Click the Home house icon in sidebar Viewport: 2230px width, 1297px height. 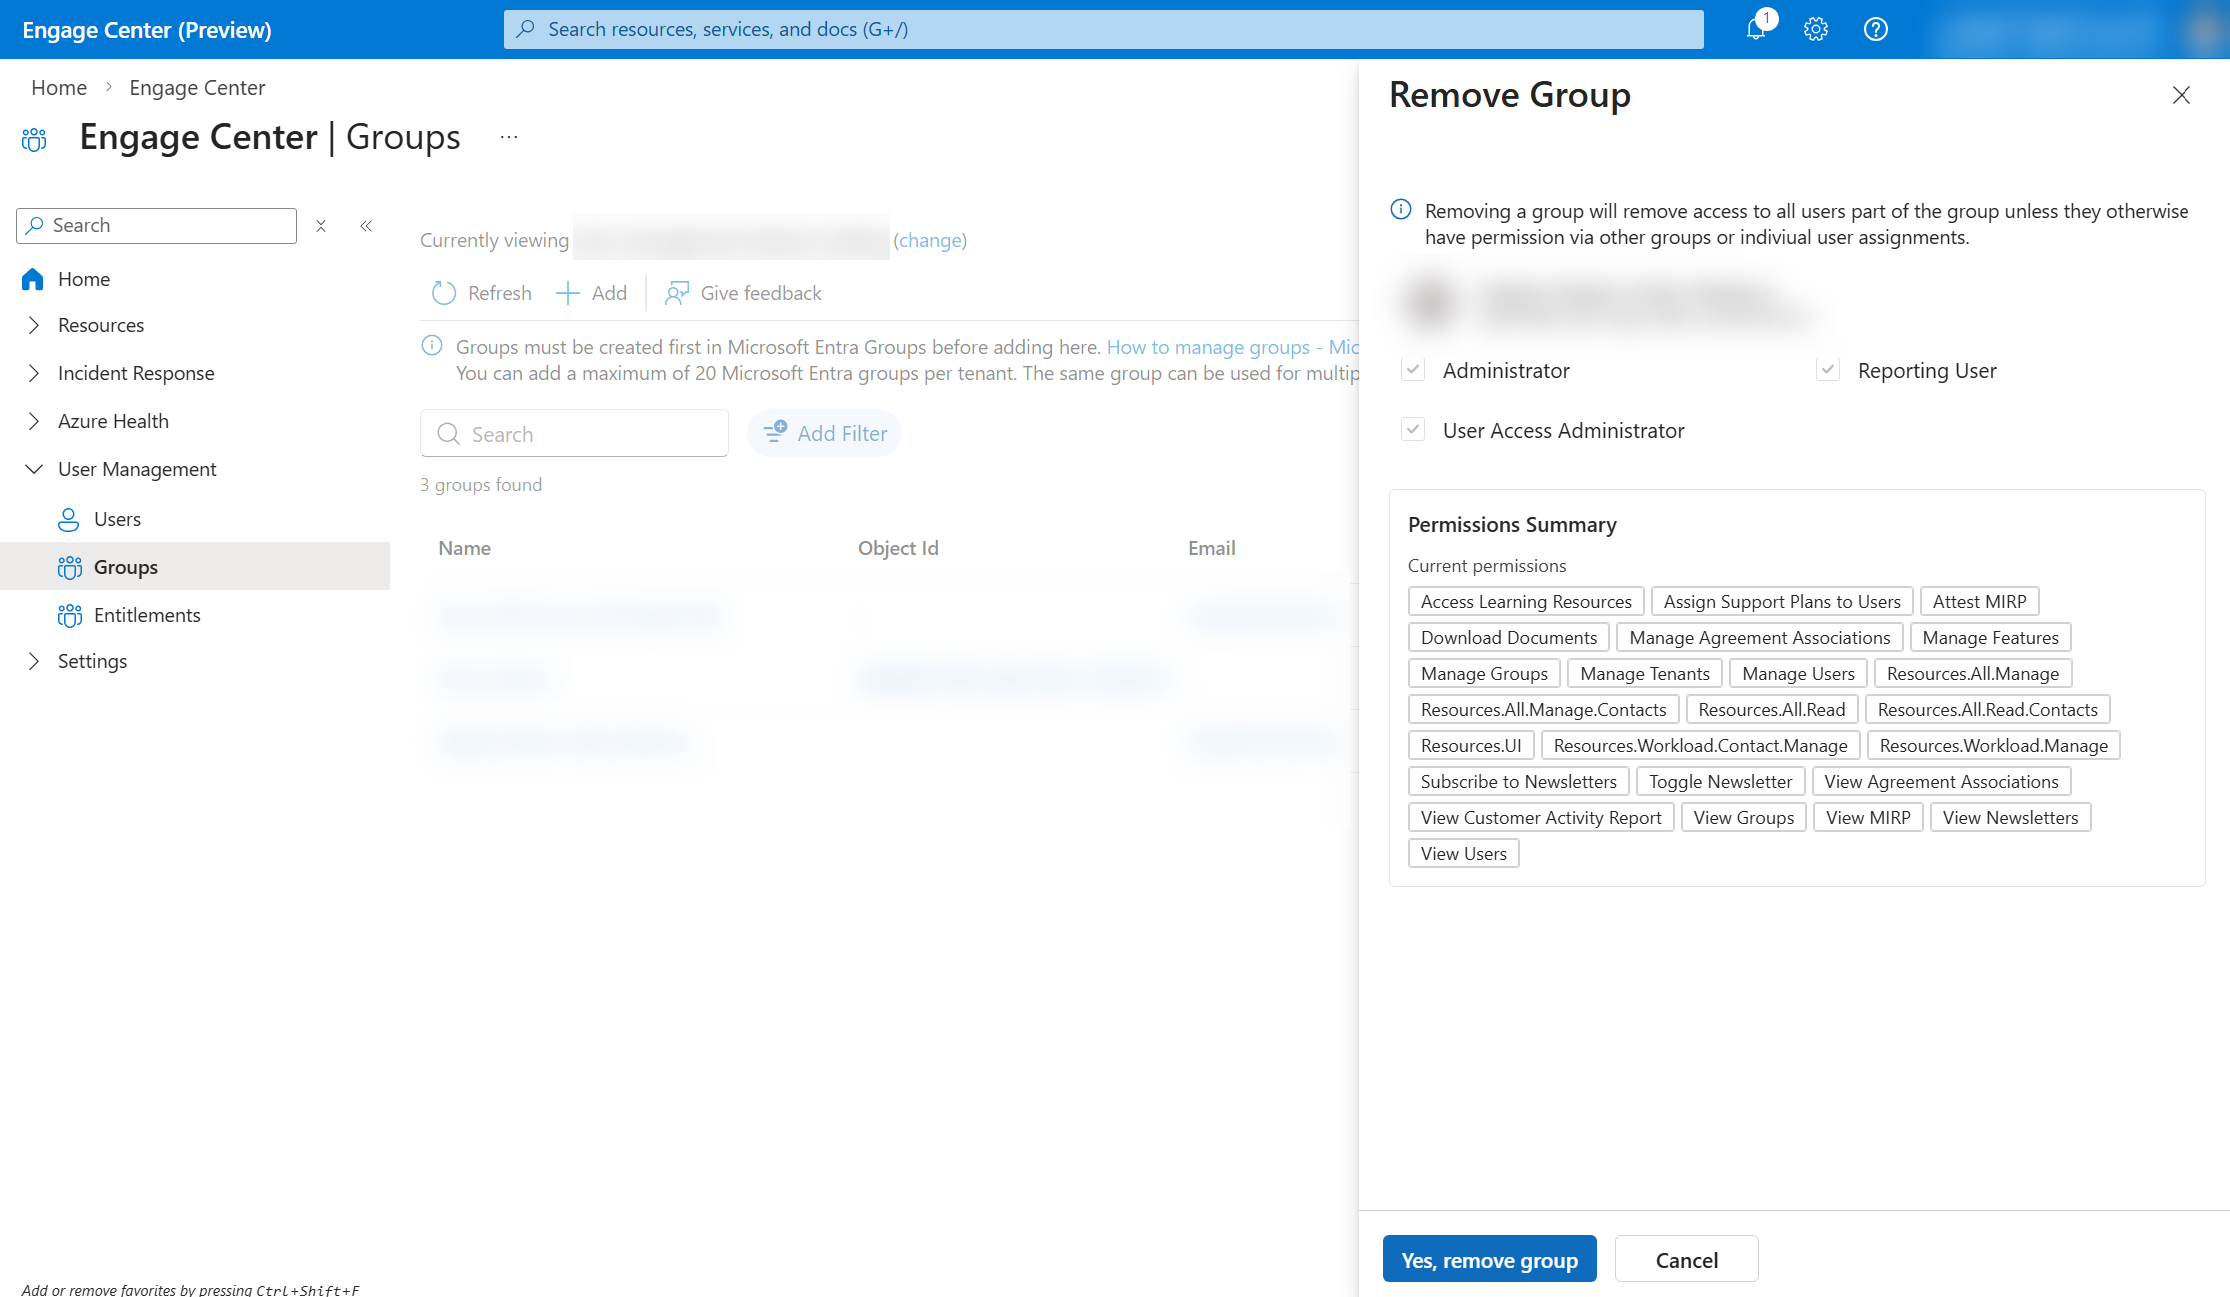[33, 279]
